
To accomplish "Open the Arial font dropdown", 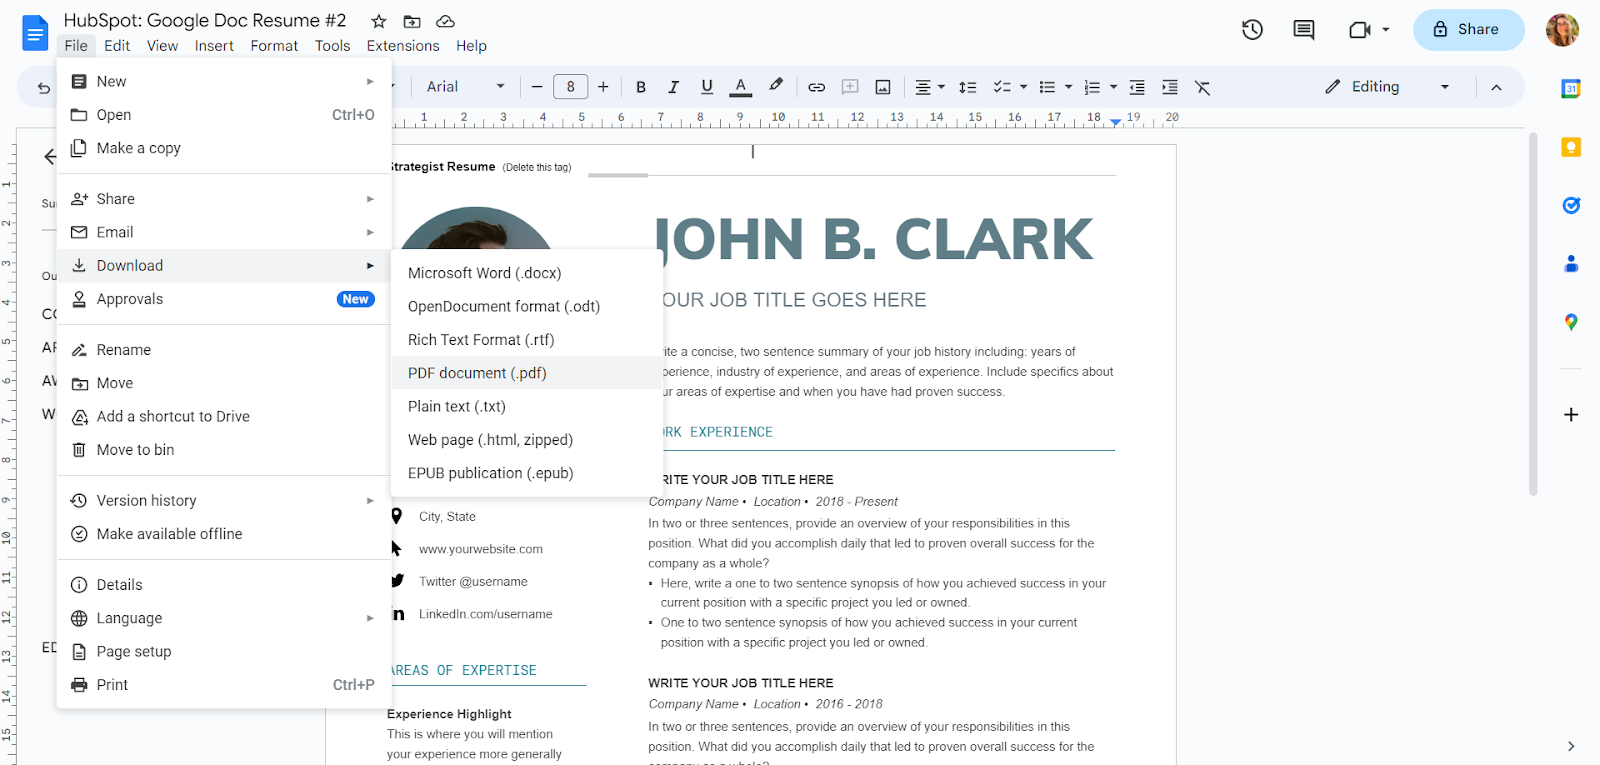I will pos(466,87).
